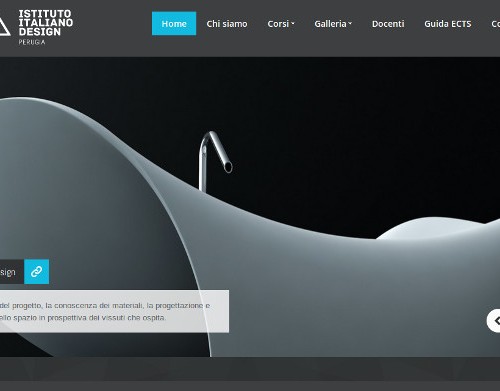Expand the Galleria dropdown menu
The width and height of the screenshot is (500, 391).
[333, 24]
